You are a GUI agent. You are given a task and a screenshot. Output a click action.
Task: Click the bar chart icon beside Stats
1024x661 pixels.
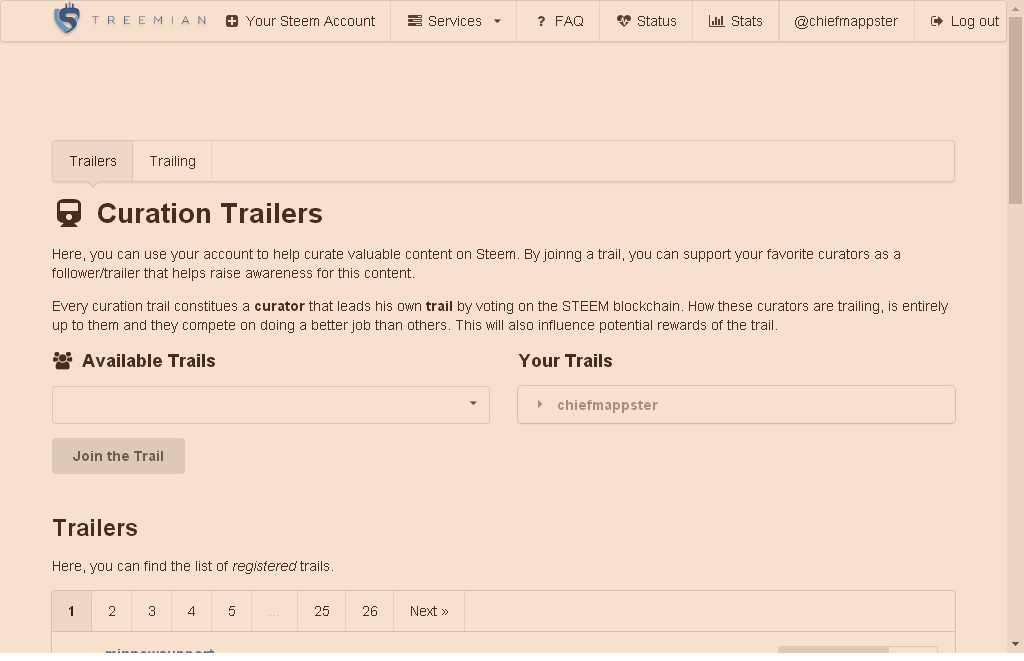[716, 22]
